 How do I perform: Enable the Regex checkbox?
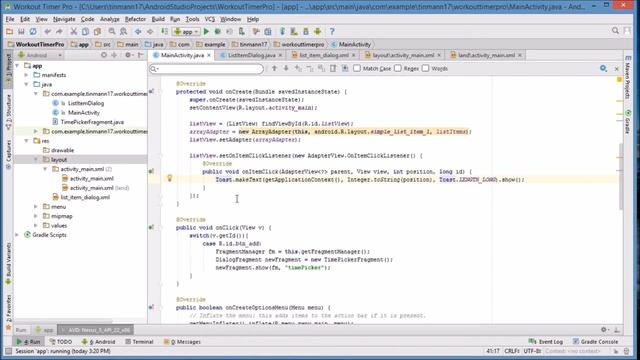click(398, 68)
